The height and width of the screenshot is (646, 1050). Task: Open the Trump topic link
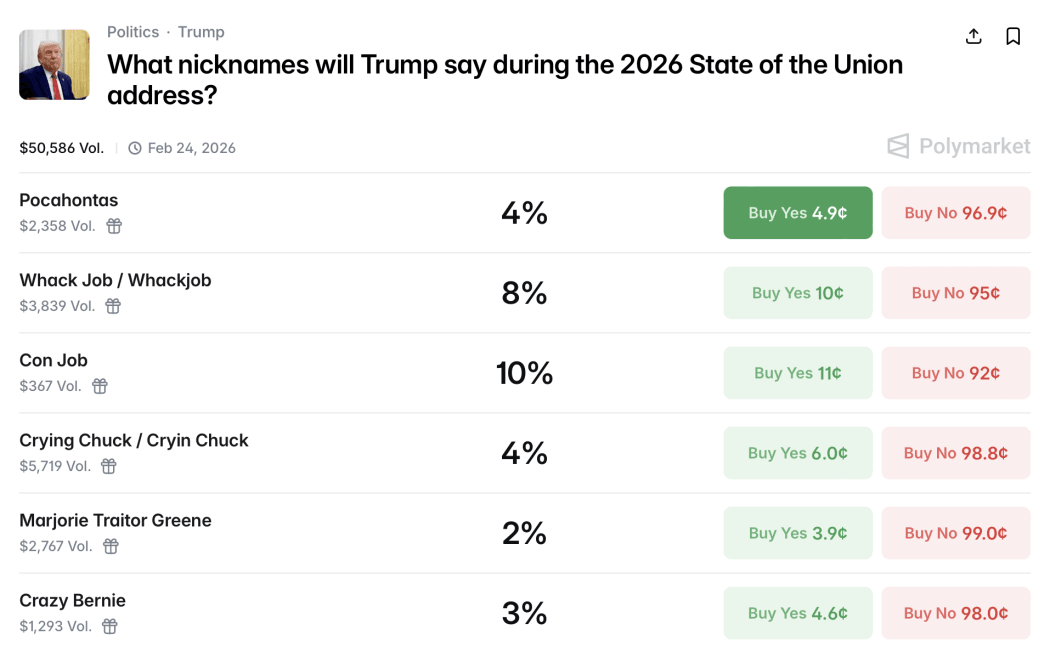pos(201,31)
